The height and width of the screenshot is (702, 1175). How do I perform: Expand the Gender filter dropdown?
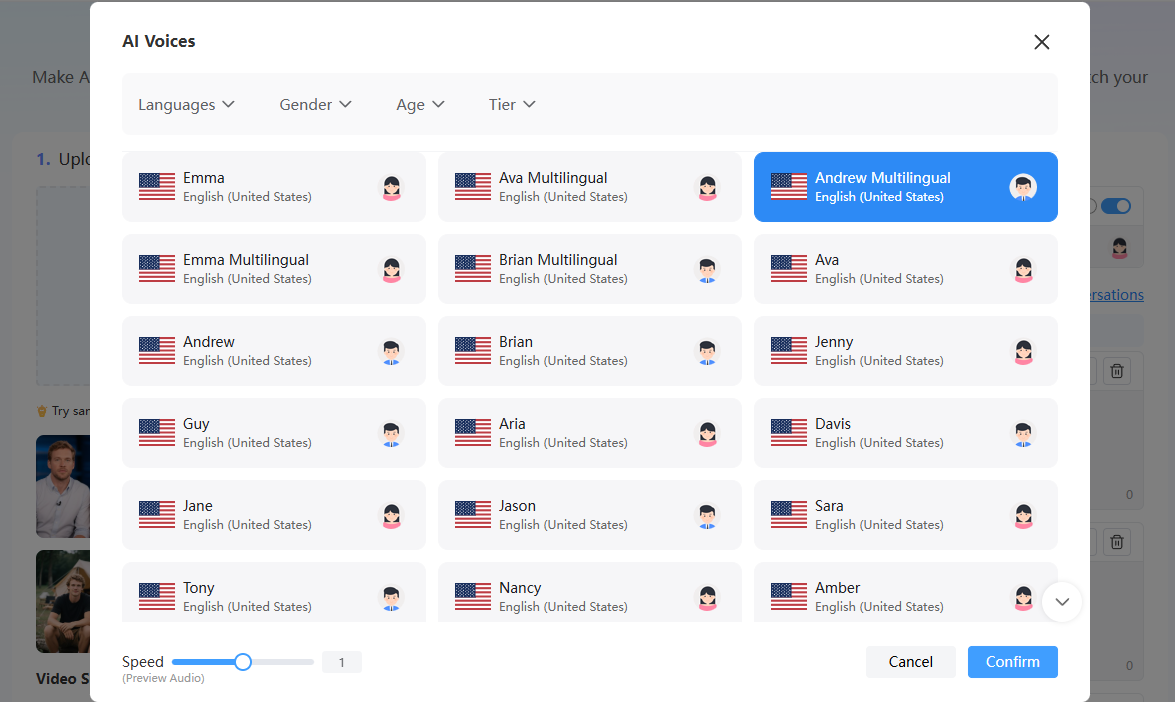315,105
